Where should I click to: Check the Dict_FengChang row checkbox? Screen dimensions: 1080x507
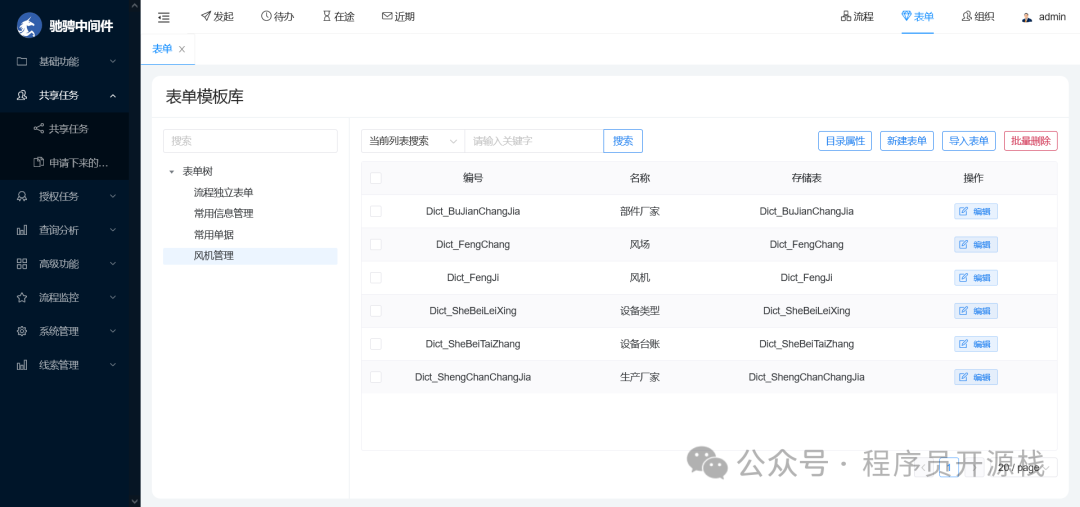coord(375,244)
